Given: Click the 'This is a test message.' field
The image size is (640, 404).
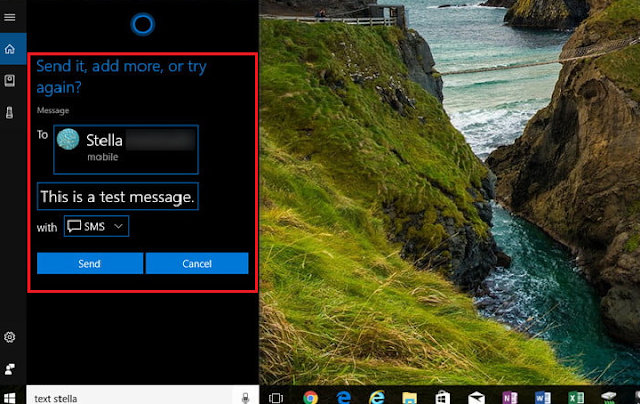Looking at the screenshot, I should coord(118,197).
